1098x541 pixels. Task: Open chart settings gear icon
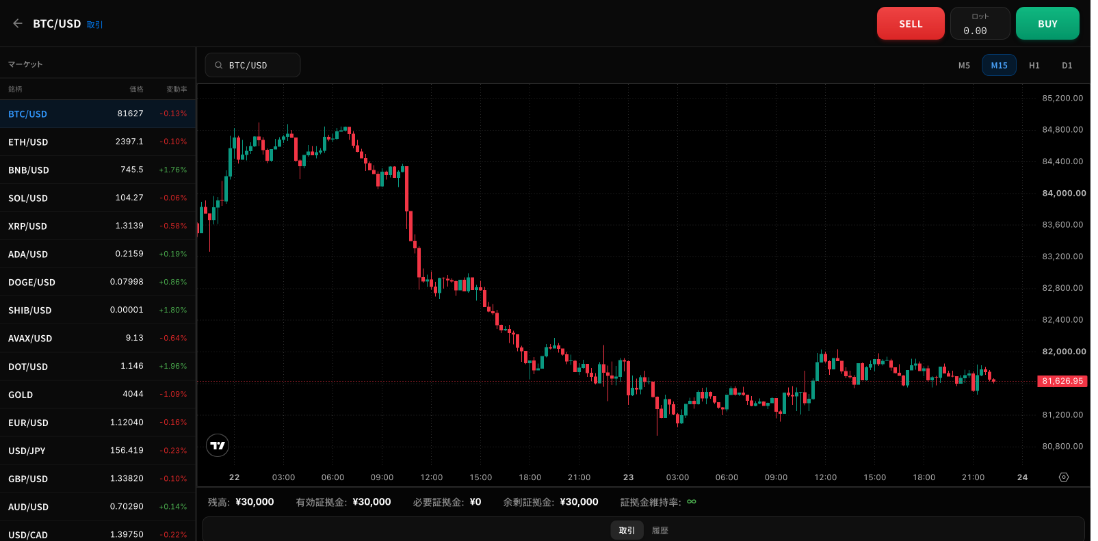tap(1064, 477)
